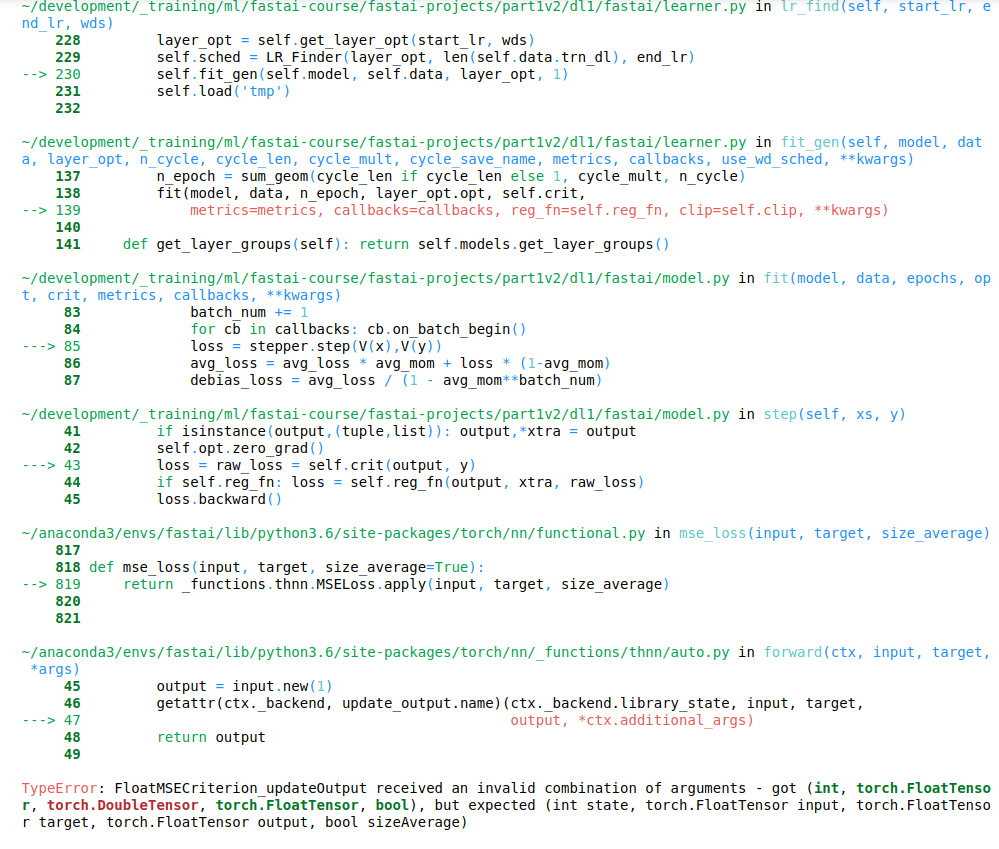The height and width of the screenshot is (849, 999).
Task: Click 'for cb in callbacks' line 84
Action: pos(358,329)
